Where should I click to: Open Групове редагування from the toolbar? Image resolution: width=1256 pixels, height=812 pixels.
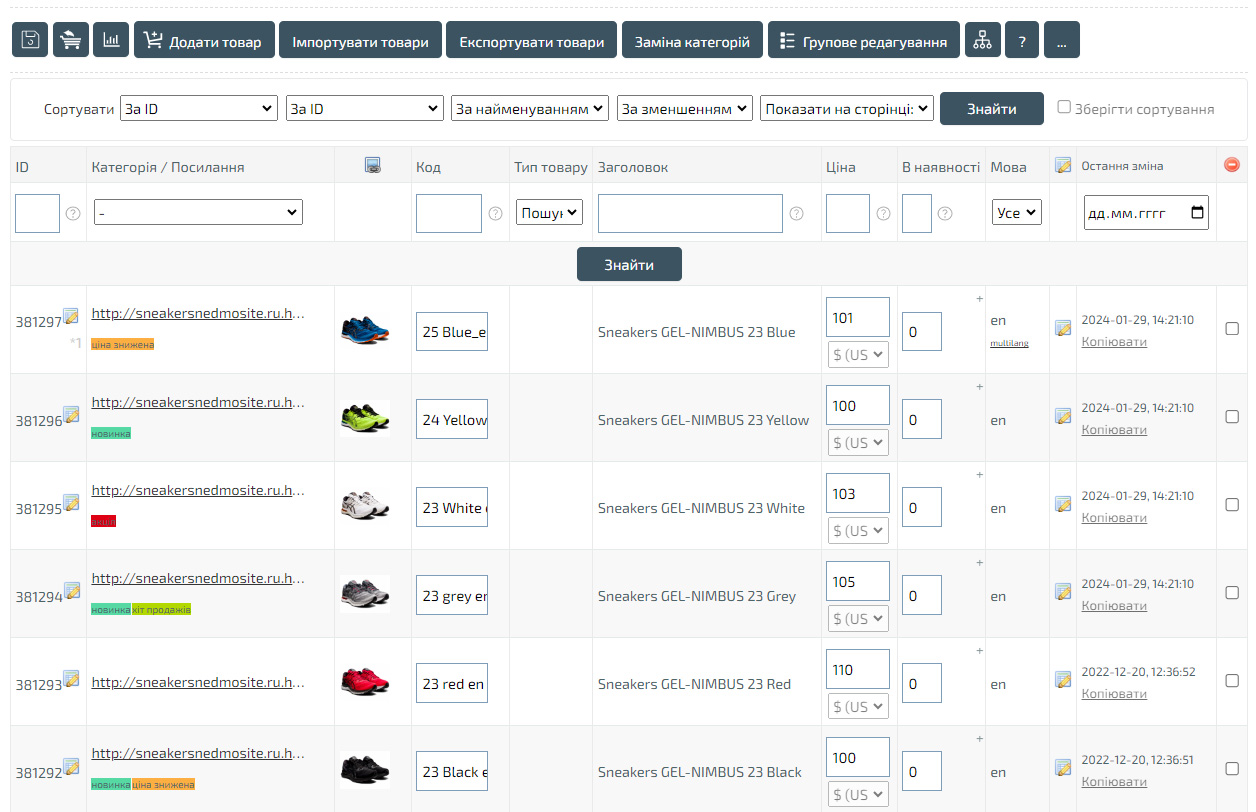pos(863,41)
